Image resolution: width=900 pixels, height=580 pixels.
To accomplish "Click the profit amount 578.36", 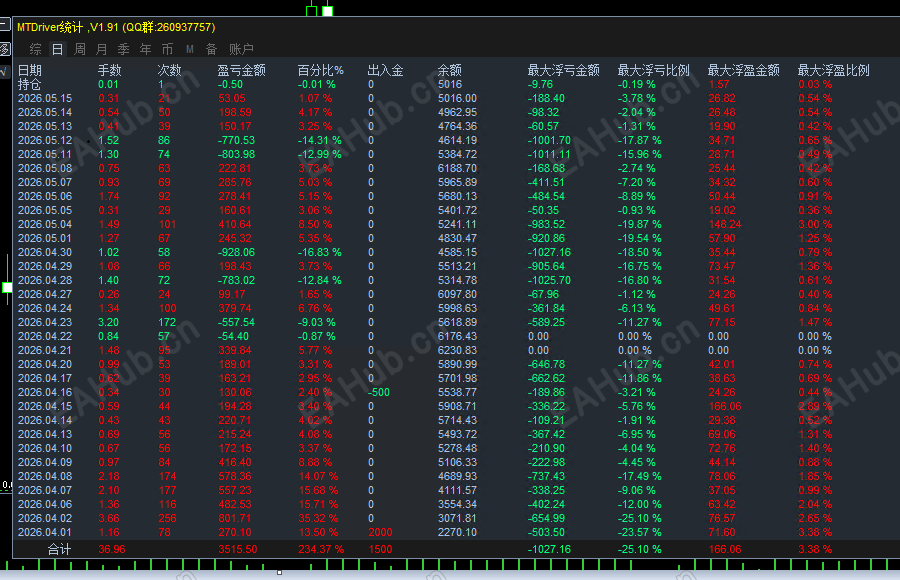I will pos(235,476).
